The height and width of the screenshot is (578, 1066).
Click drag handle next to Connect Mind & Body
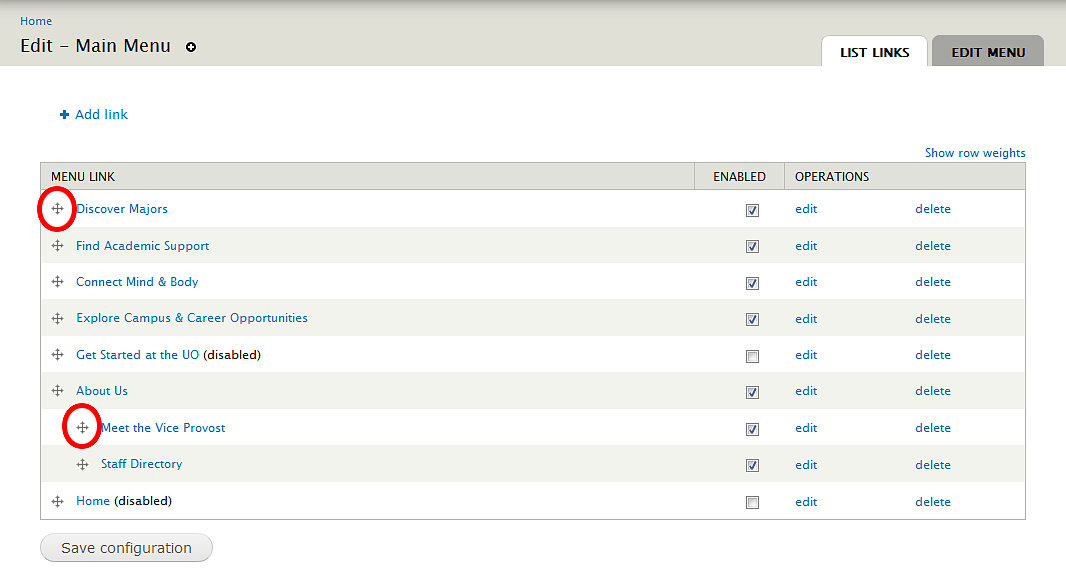(57, 282)
